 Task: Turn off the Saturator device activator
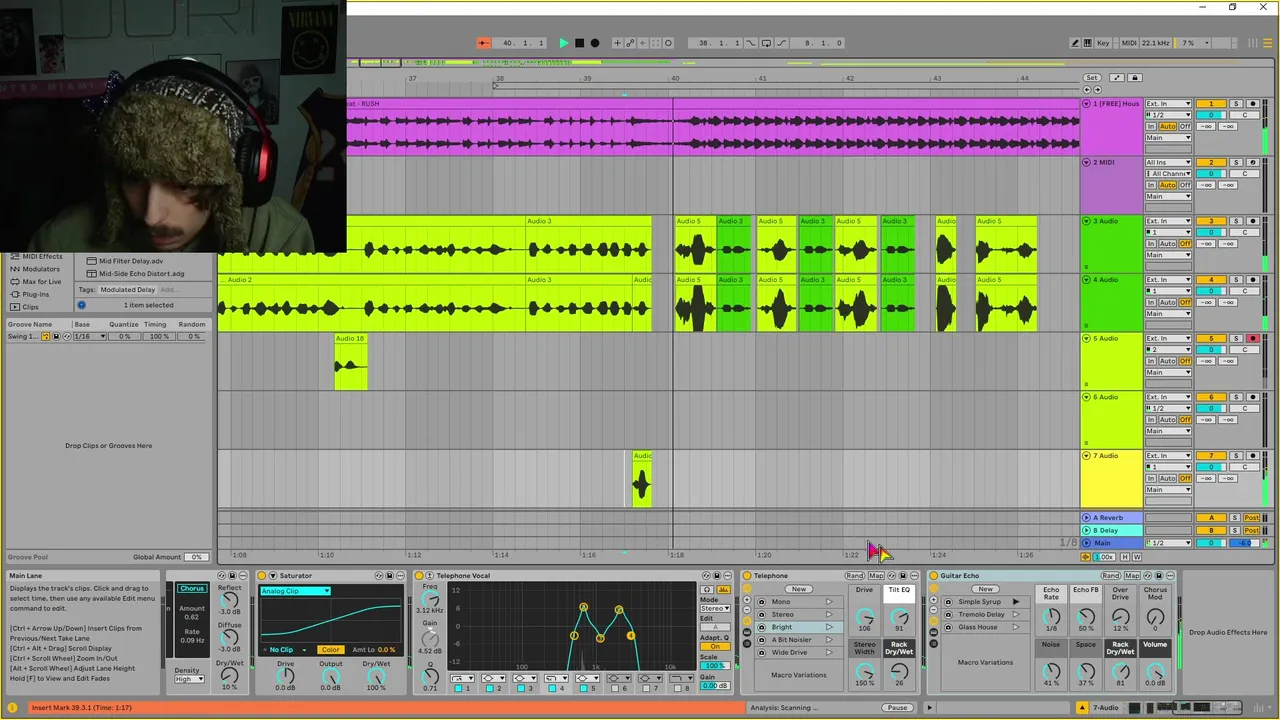262,576
